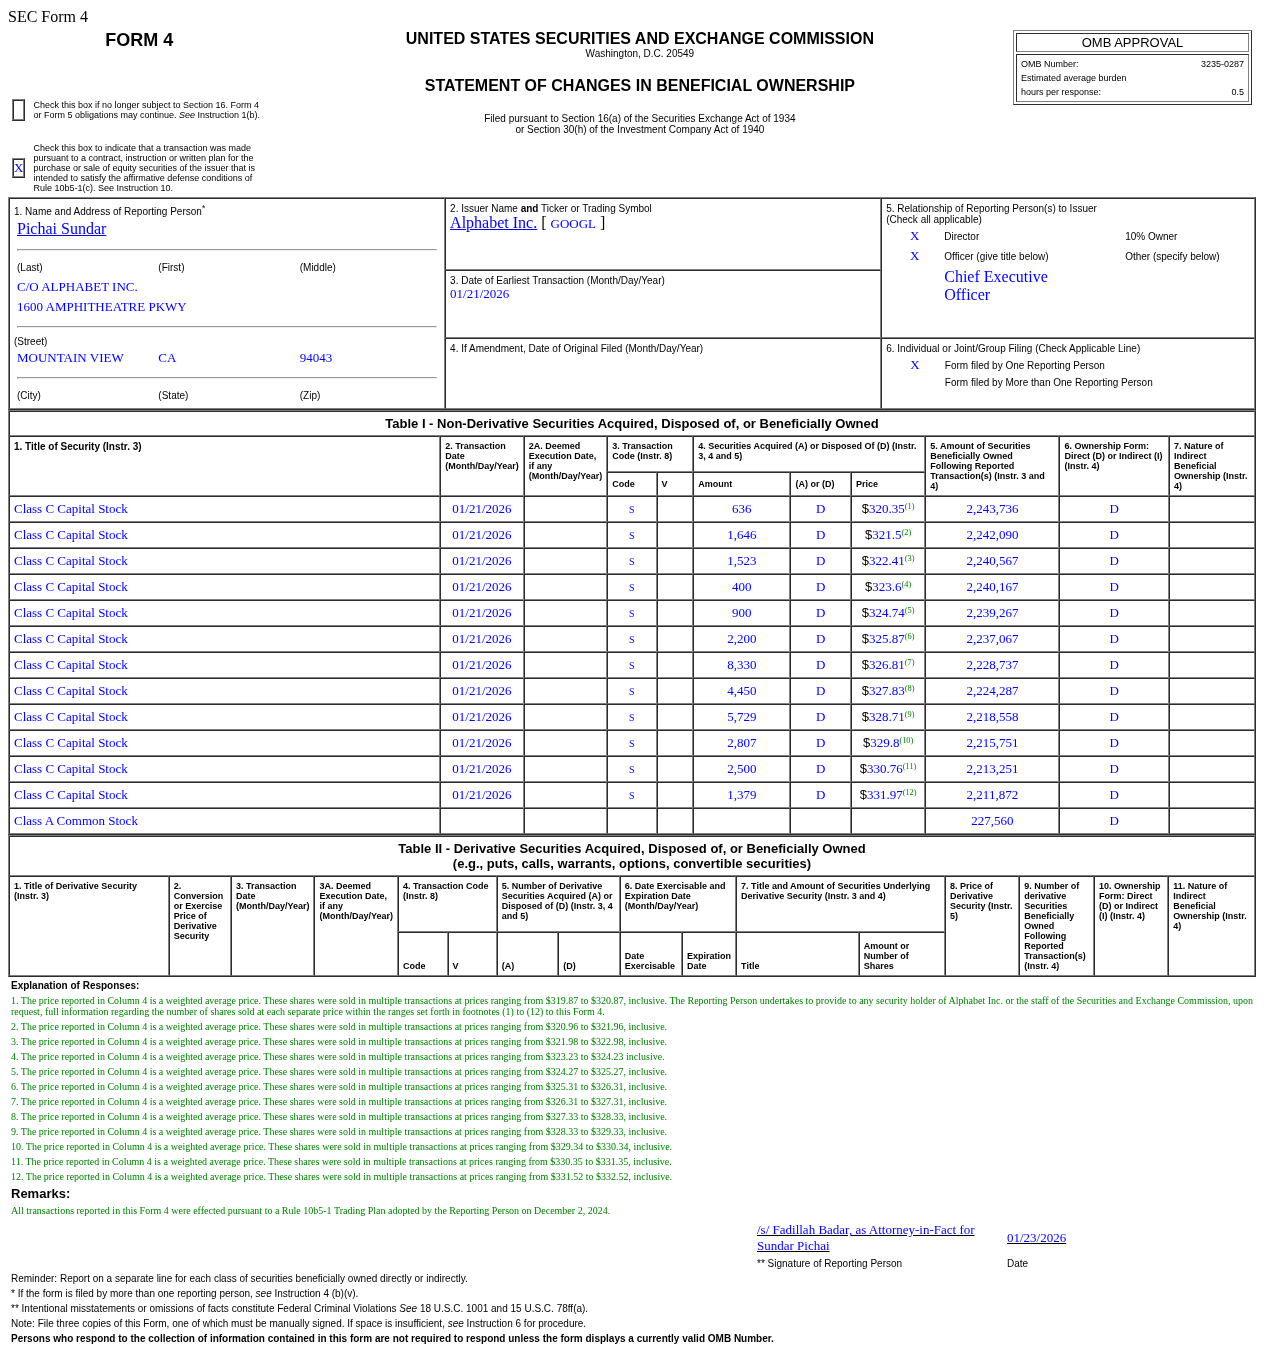The height and width of the screenshot is (1369, 1264).
Task: Click the address line C/O ALPHABET INC.
Action: pyautogui.click(x=77, y=287)
